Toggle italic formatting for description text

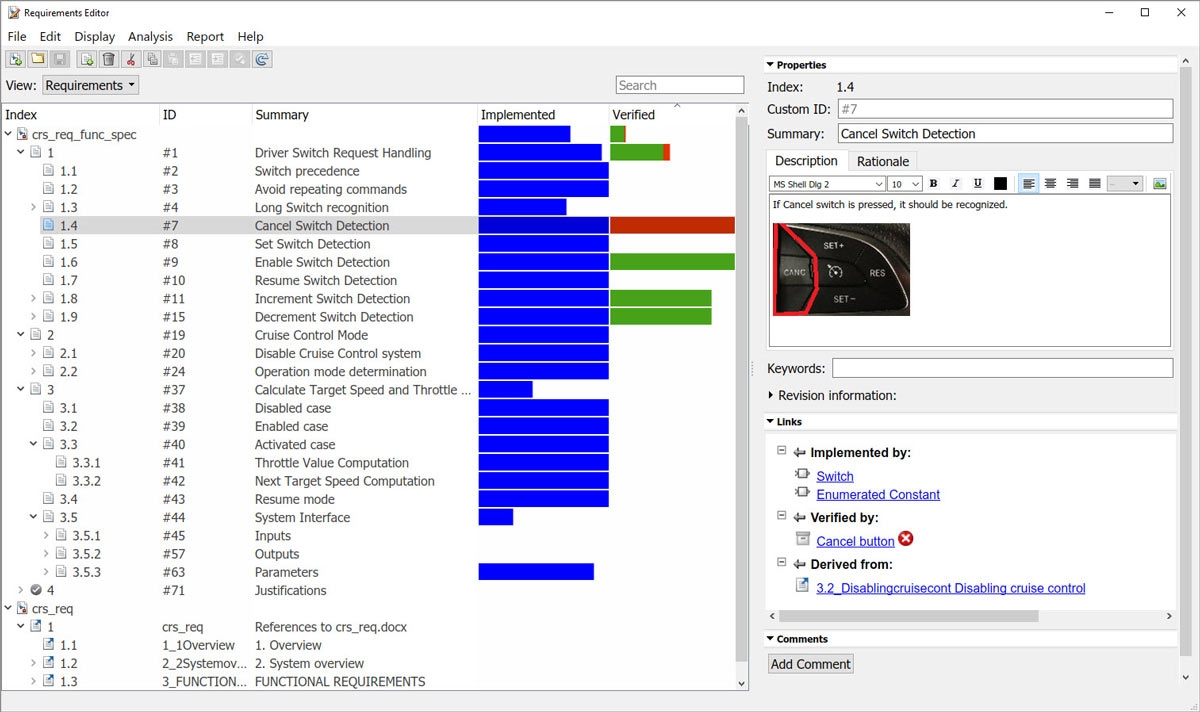[954, 183]
